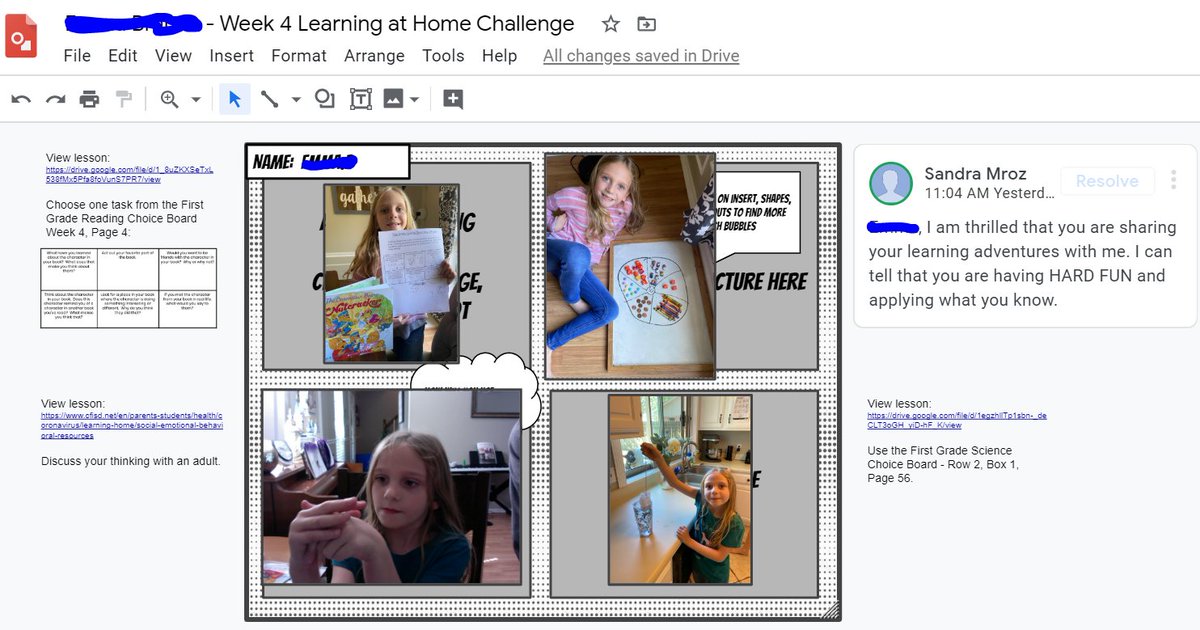
Task: Add a comment using toolbar icon
Action: [x=453, y=99]
